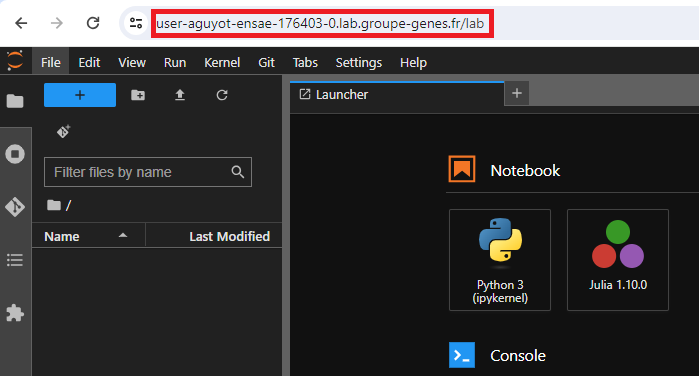Screen dimensions: 699x376
Task: Launch a Python 3 (ipykernel) notebook
Action: coord(500,260)
